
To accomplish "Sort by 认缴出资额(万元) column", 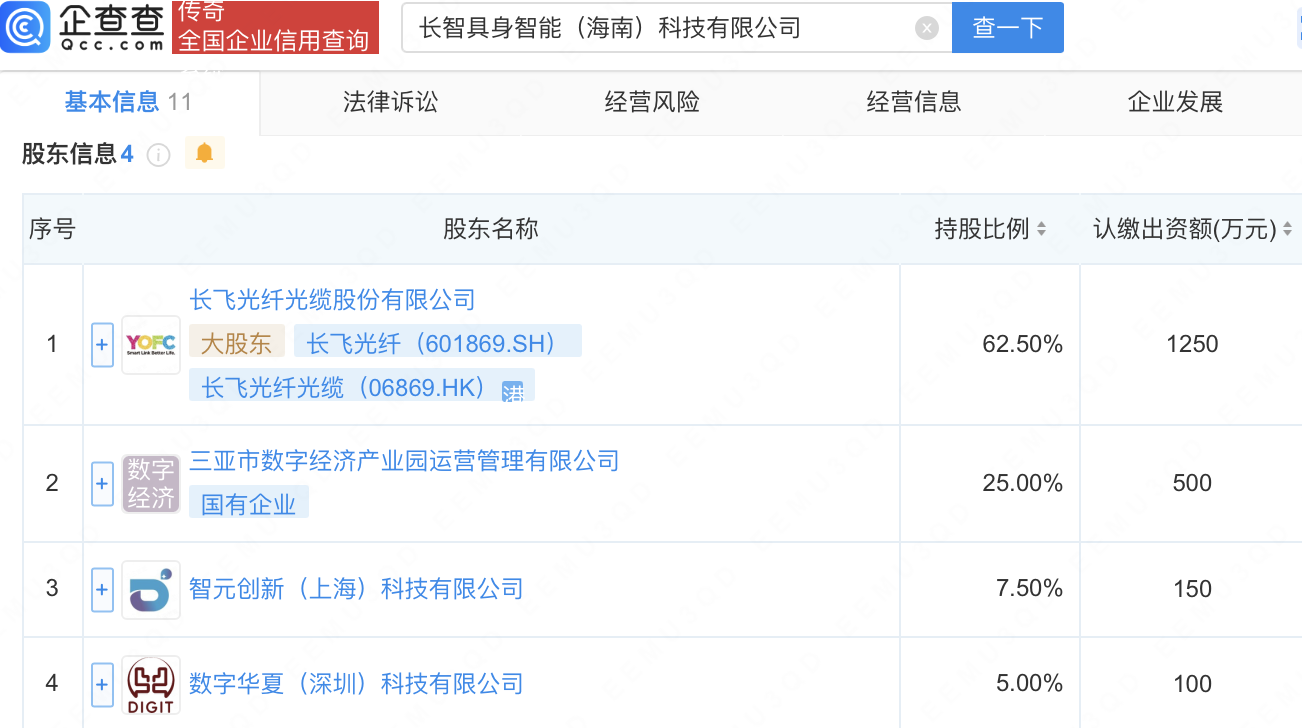I will coord(1287,229).
